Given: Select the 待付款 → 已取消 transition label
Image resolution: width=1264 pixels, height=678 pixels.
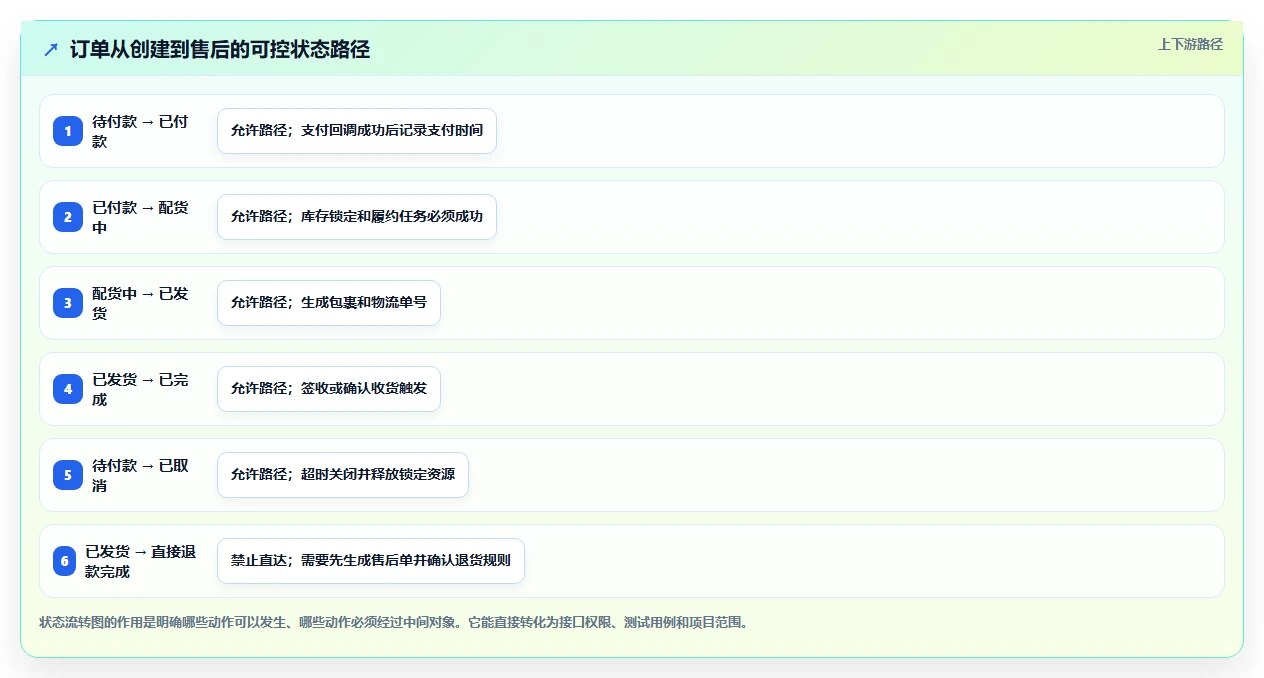Looking at the screenshot, I should click(141, 475).
